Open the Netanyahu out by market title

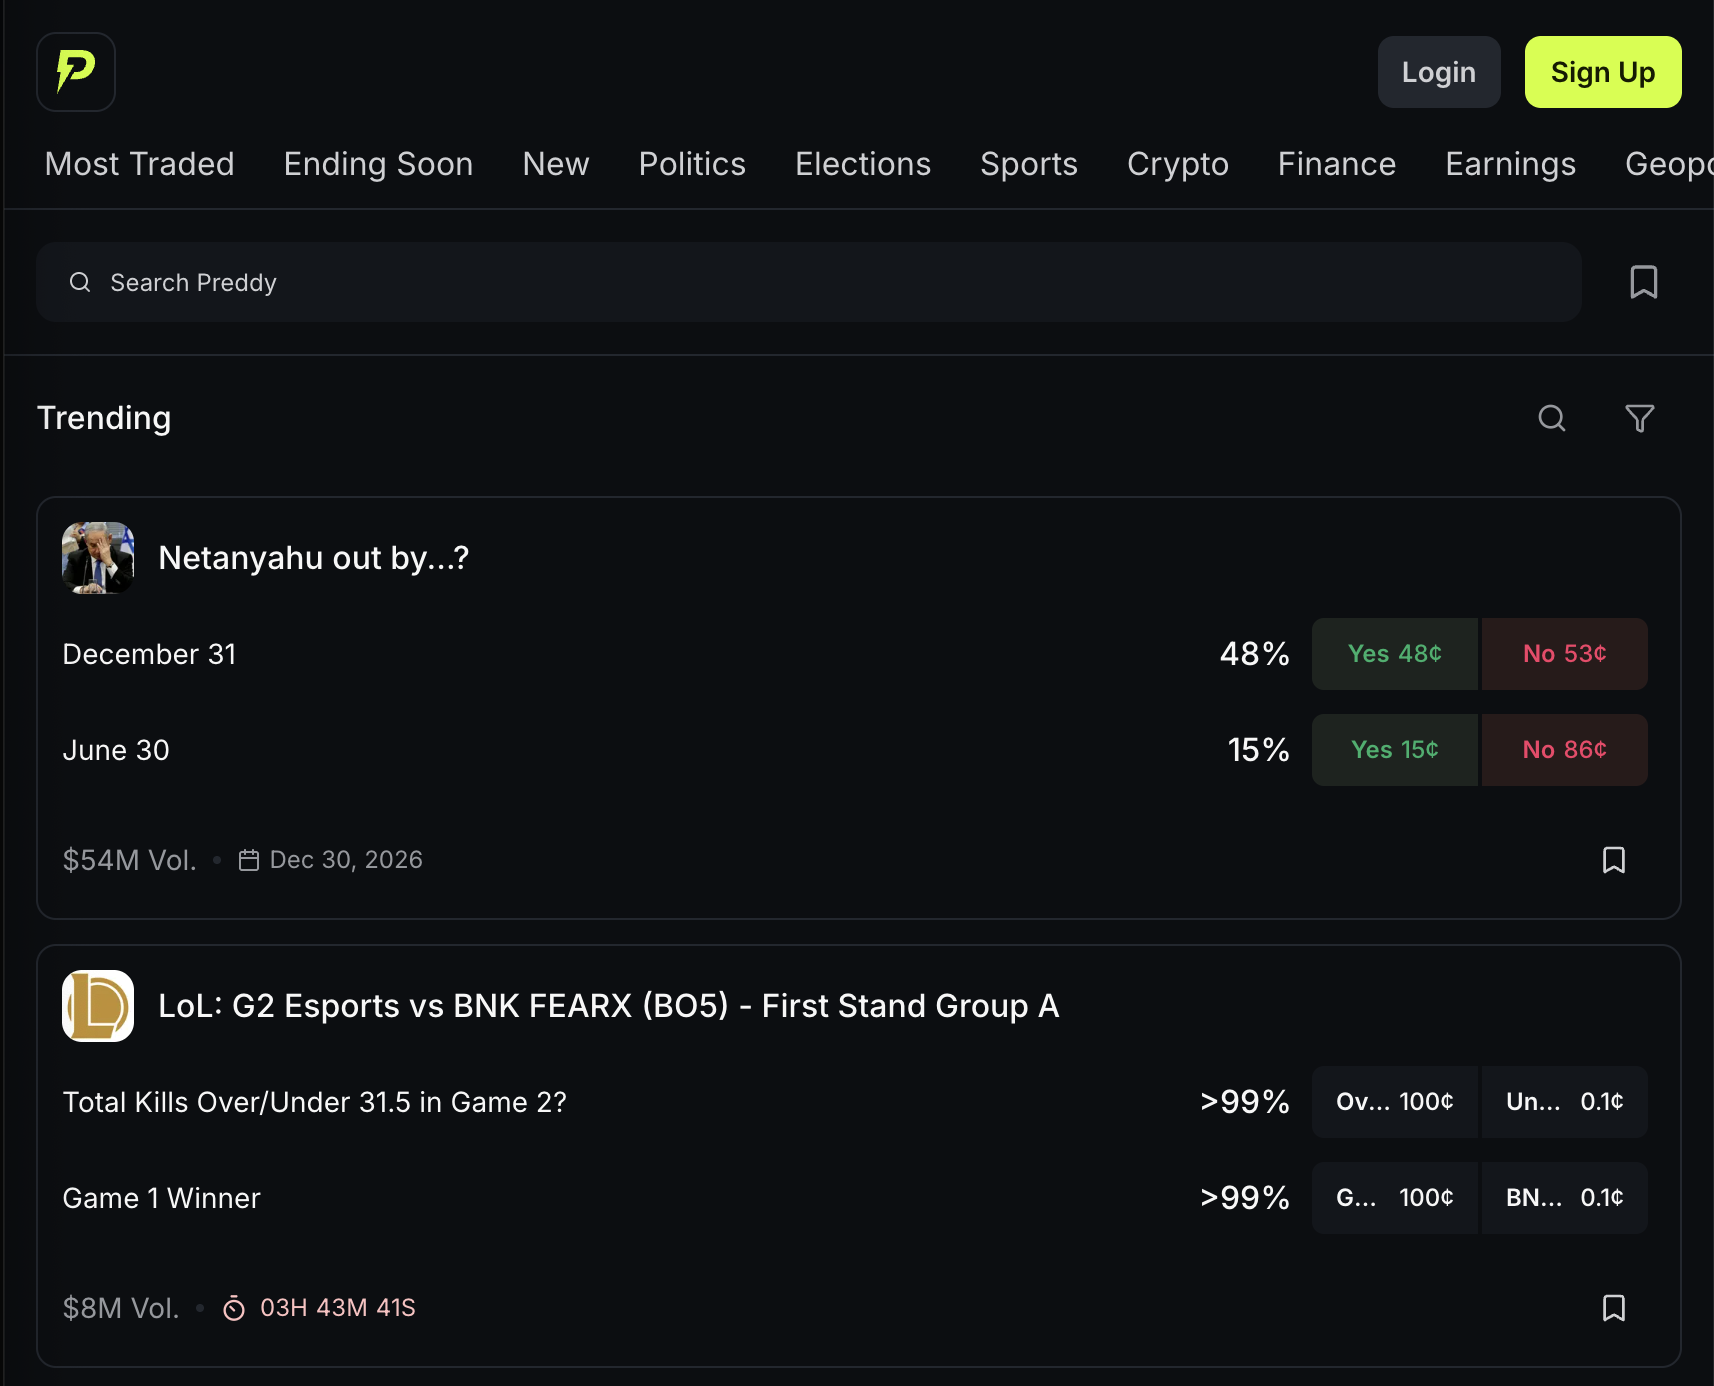pyautogui.click(x=313, y=558)
